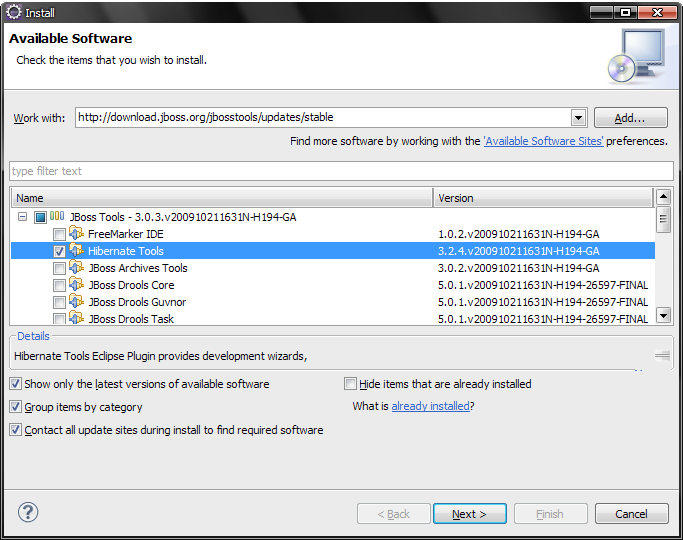Select the FreeMarker IDE row text
Viewport: 683px width, 540px height.
[x=125, y=234]
